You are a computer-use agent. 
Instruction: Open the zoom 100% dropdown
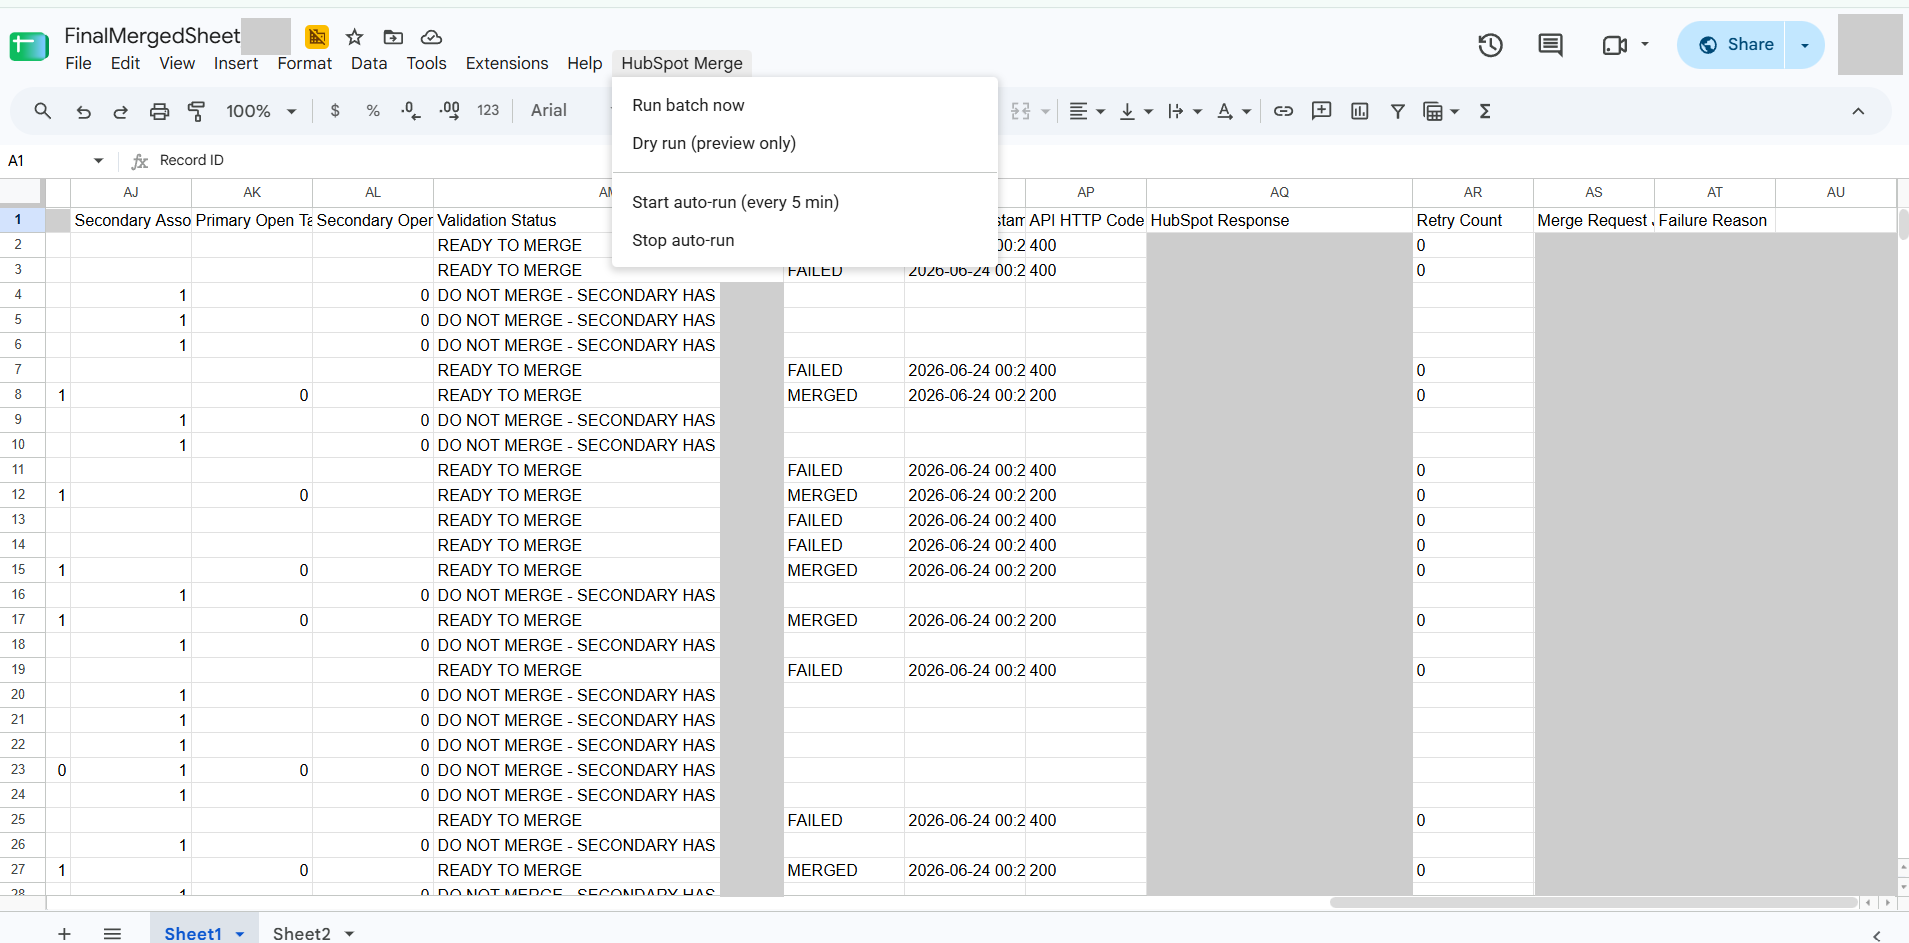pyautogui.click(x=261, y=111)
